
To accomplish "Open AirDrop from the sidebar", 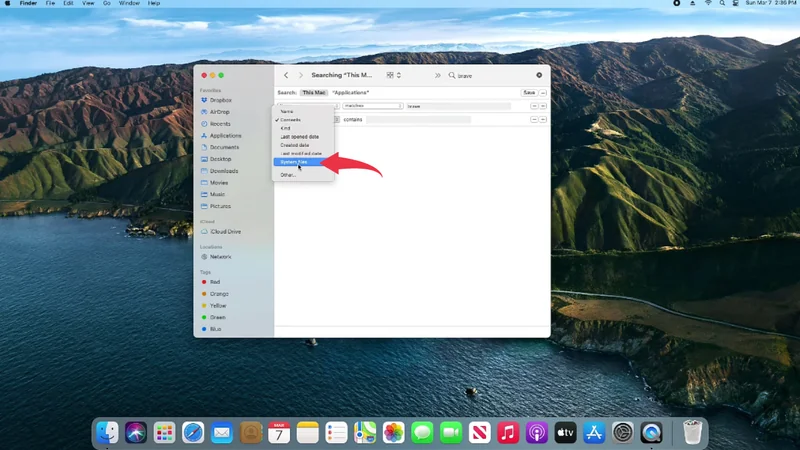I will click(x=219, y=112).
